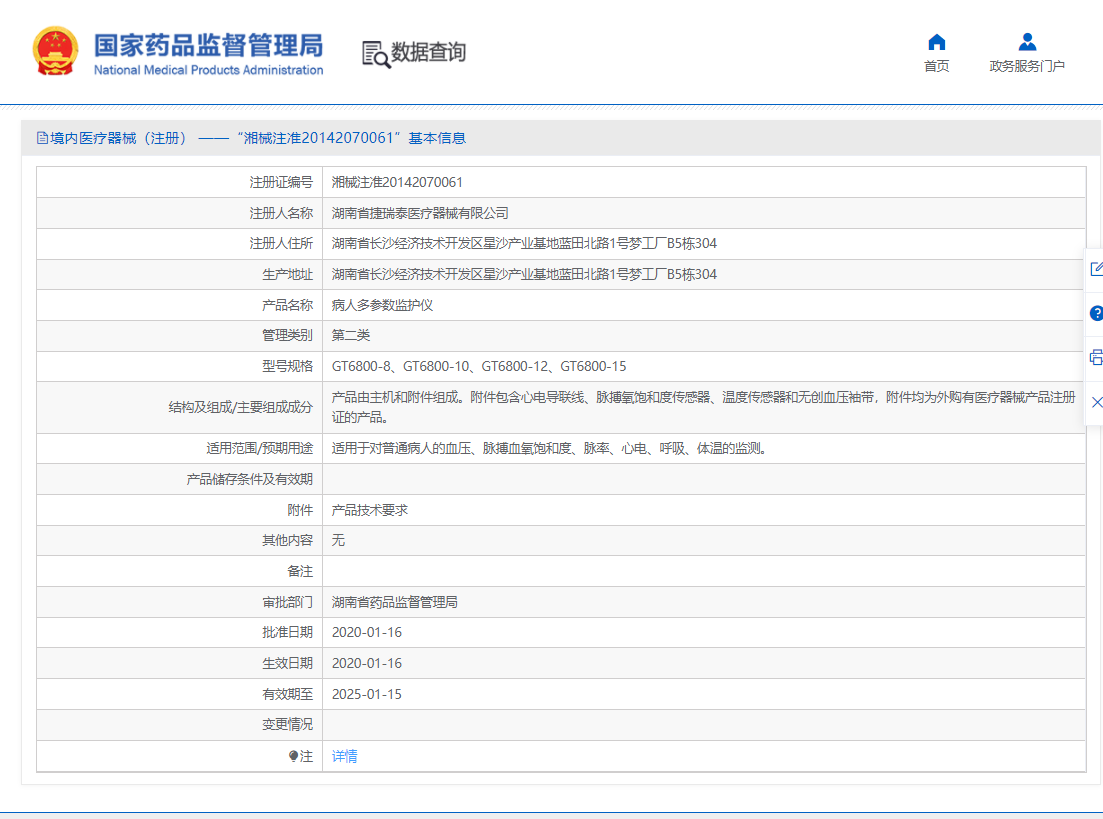Click the 注册人住所 address value
The width and height of the screenshot is (1103, 819).
tap(524, 243)
